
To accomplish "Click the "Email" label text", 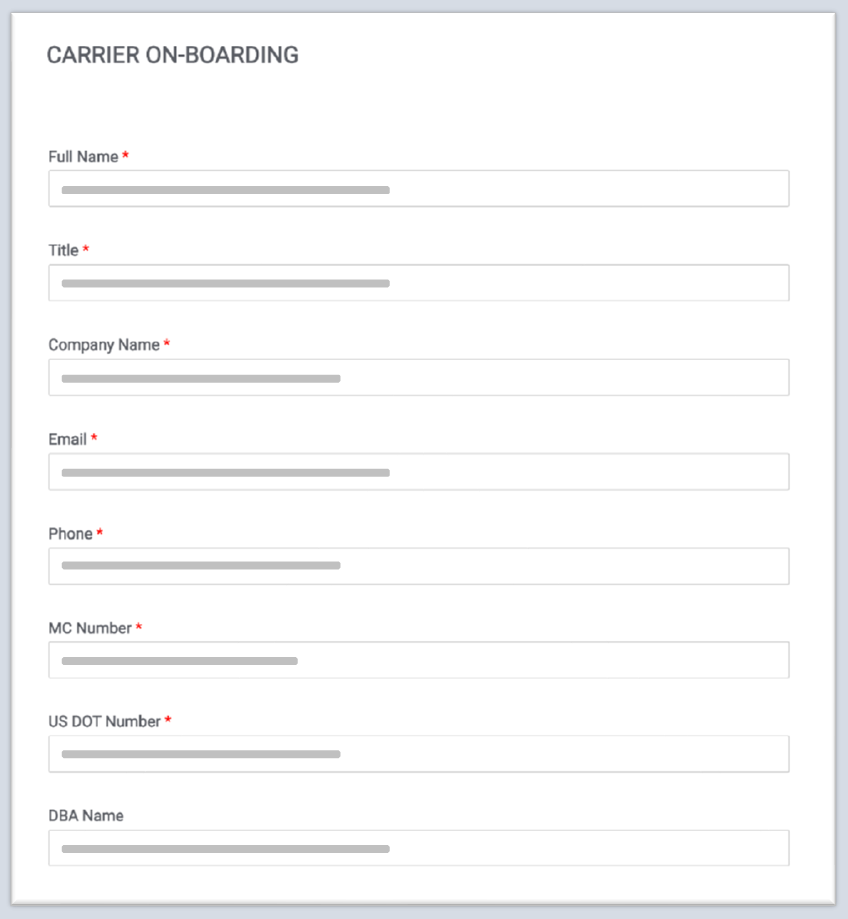I will (x=67, y=439).
